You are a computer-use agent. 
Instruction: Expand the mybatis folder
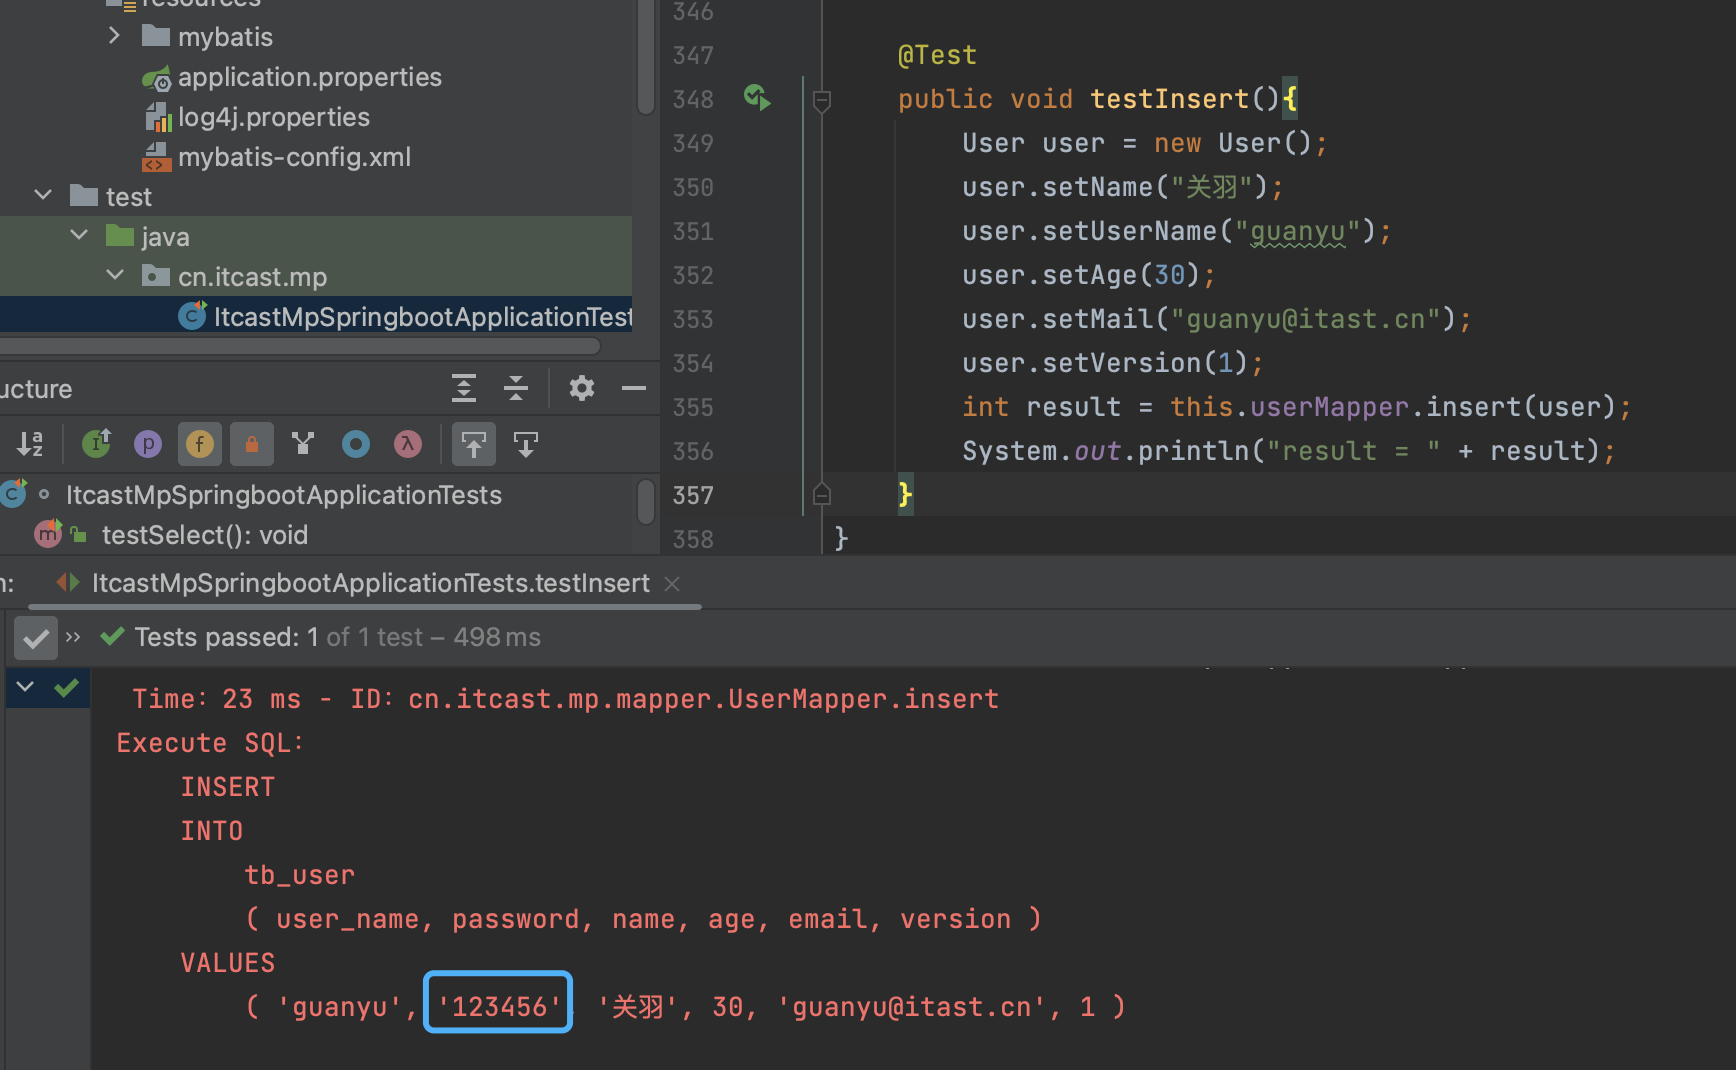114,36
